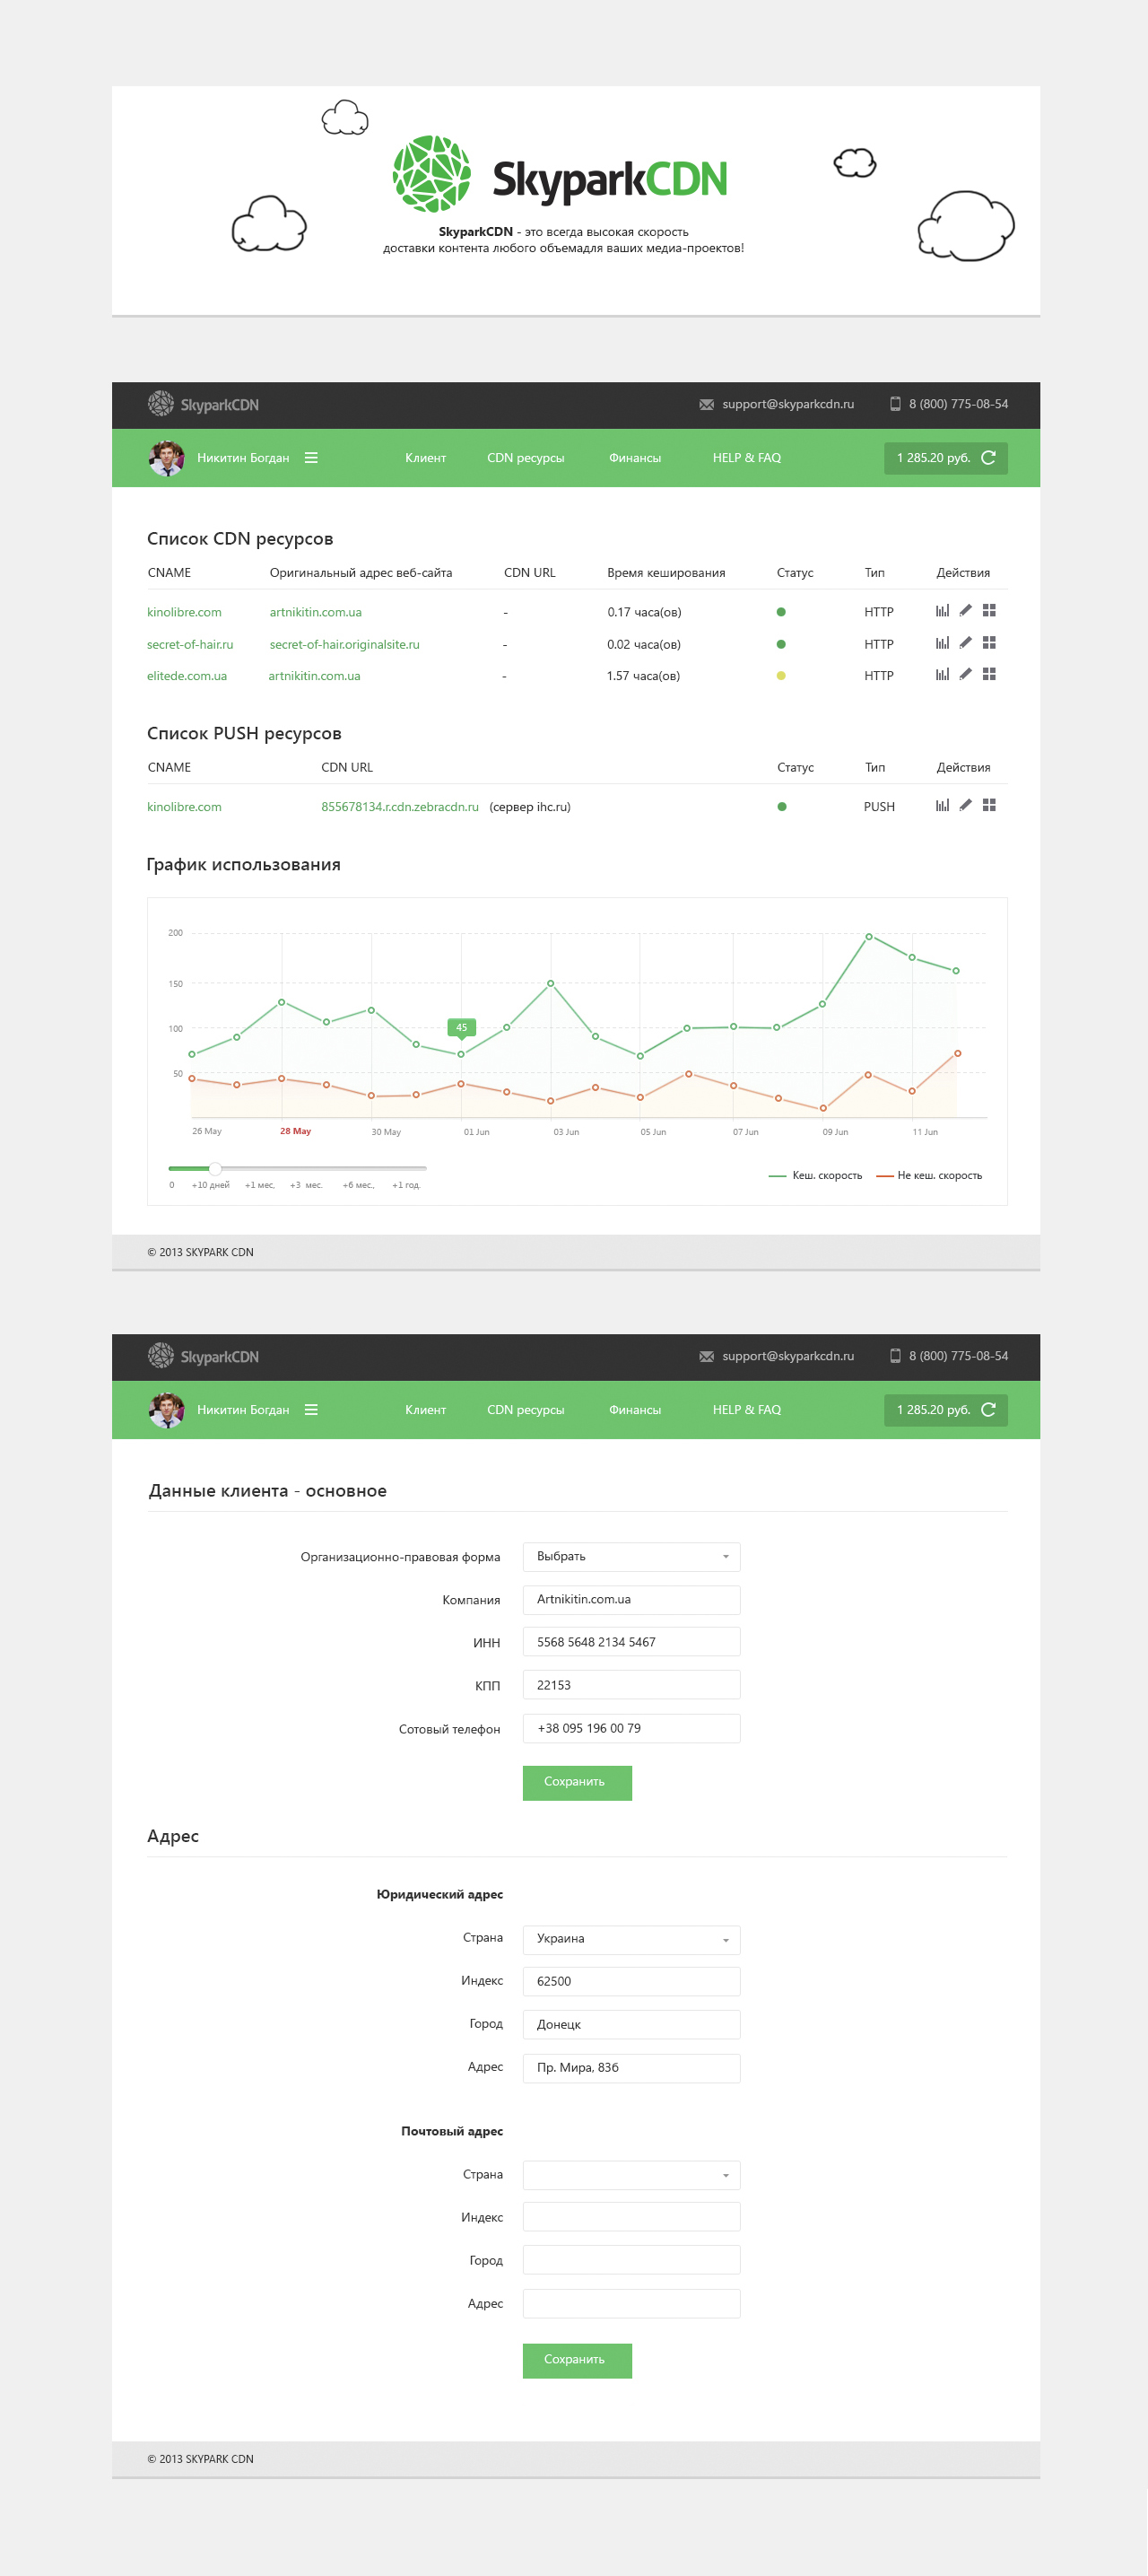This screenshot has height=2576, width=1148.
Task: Click the large green SkyparkCDN globe logo in the banner
Action: (432, 174)
